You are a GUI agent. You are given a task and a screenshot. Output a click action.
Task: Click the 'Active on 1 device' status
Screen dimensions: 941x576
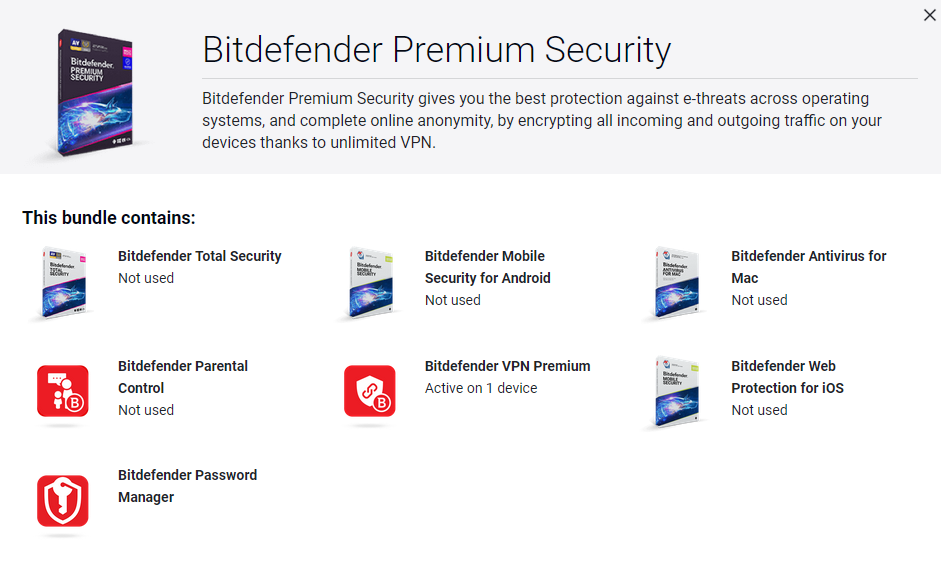(x=481, y=388)
